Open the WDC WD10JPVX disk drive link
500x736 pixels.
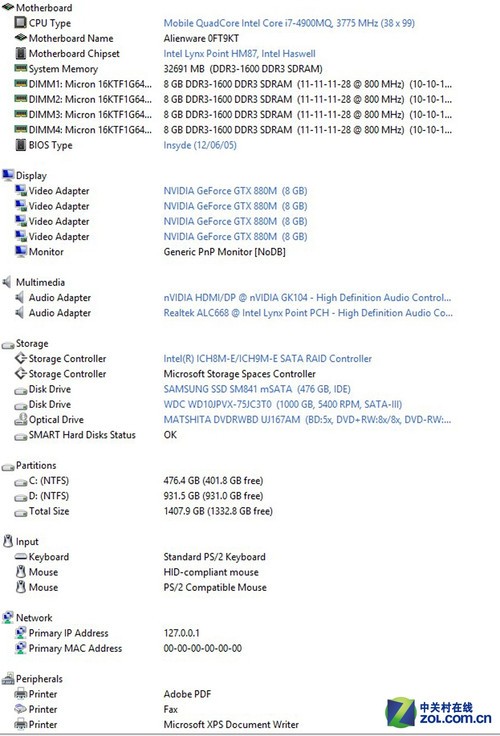point(283,404)
